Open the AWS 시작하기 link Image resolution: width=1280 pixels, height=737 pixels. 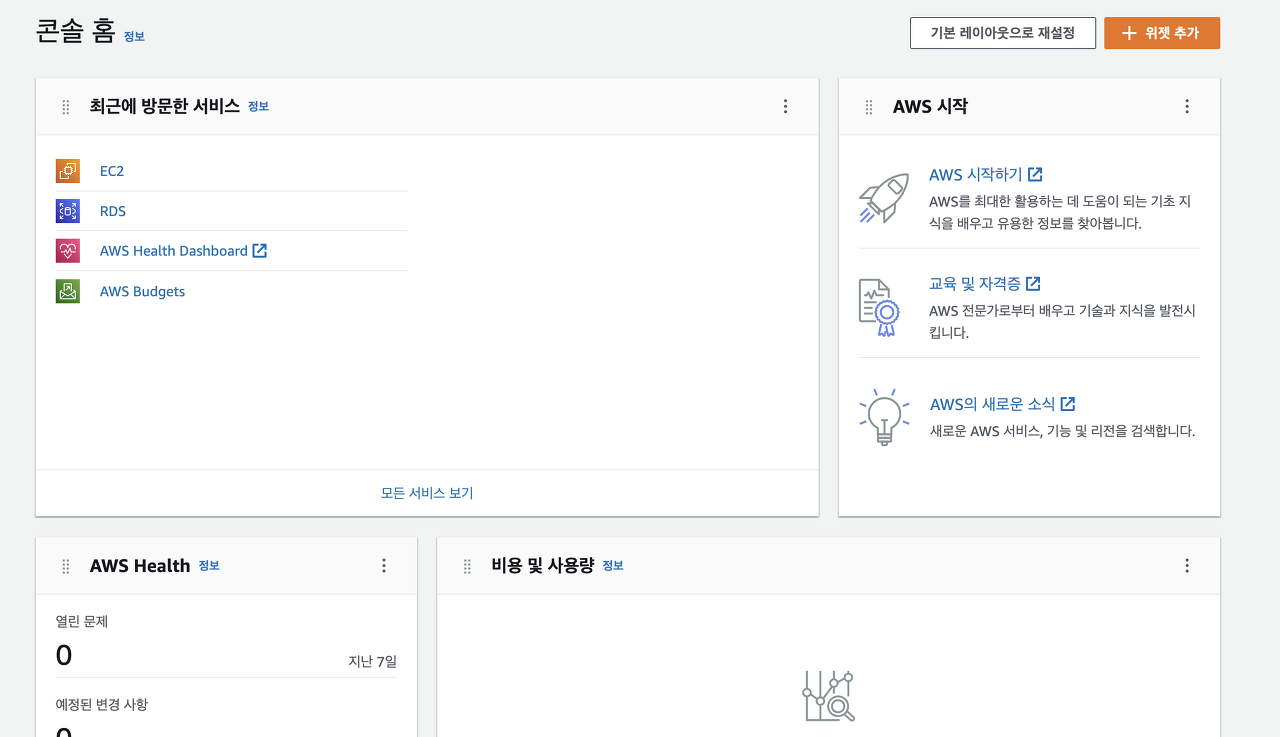[x=976, y=174]
